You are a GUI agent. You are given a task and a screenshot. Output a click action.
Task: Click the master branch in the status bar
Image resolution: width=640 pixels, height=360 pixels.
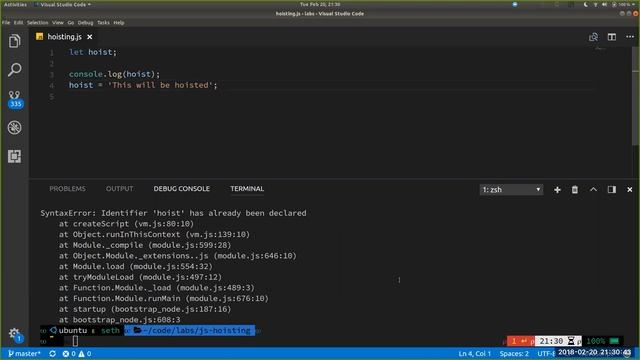pos(24,353)
